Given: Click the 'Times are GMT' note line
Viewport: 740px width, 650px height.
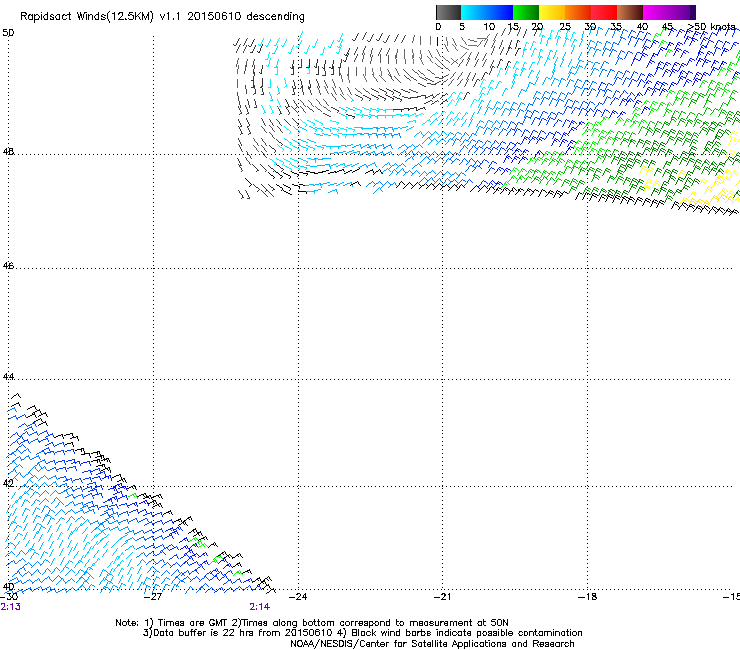Looking at the screenshot, I should pos(312,623).
